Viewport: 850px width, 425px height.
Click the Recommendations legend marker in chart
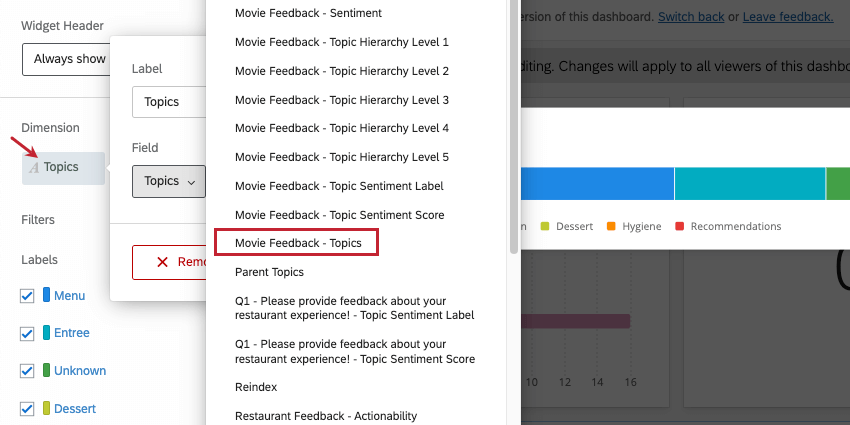point(680,227)
